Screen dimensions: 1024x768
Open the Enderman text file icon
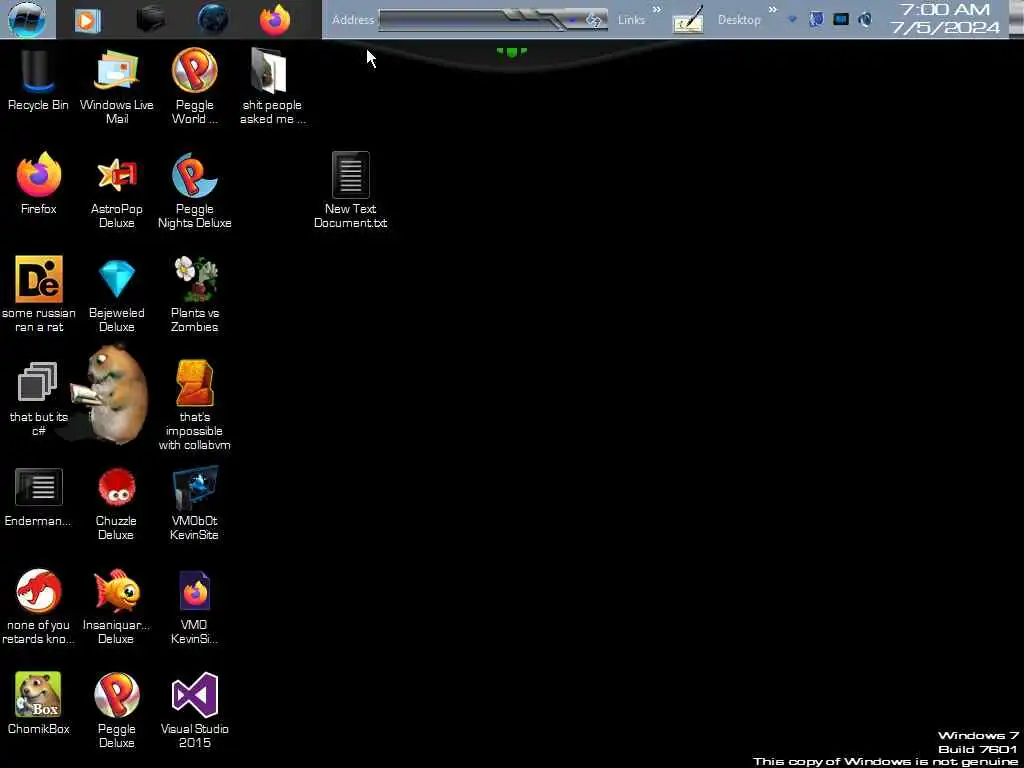39,496
